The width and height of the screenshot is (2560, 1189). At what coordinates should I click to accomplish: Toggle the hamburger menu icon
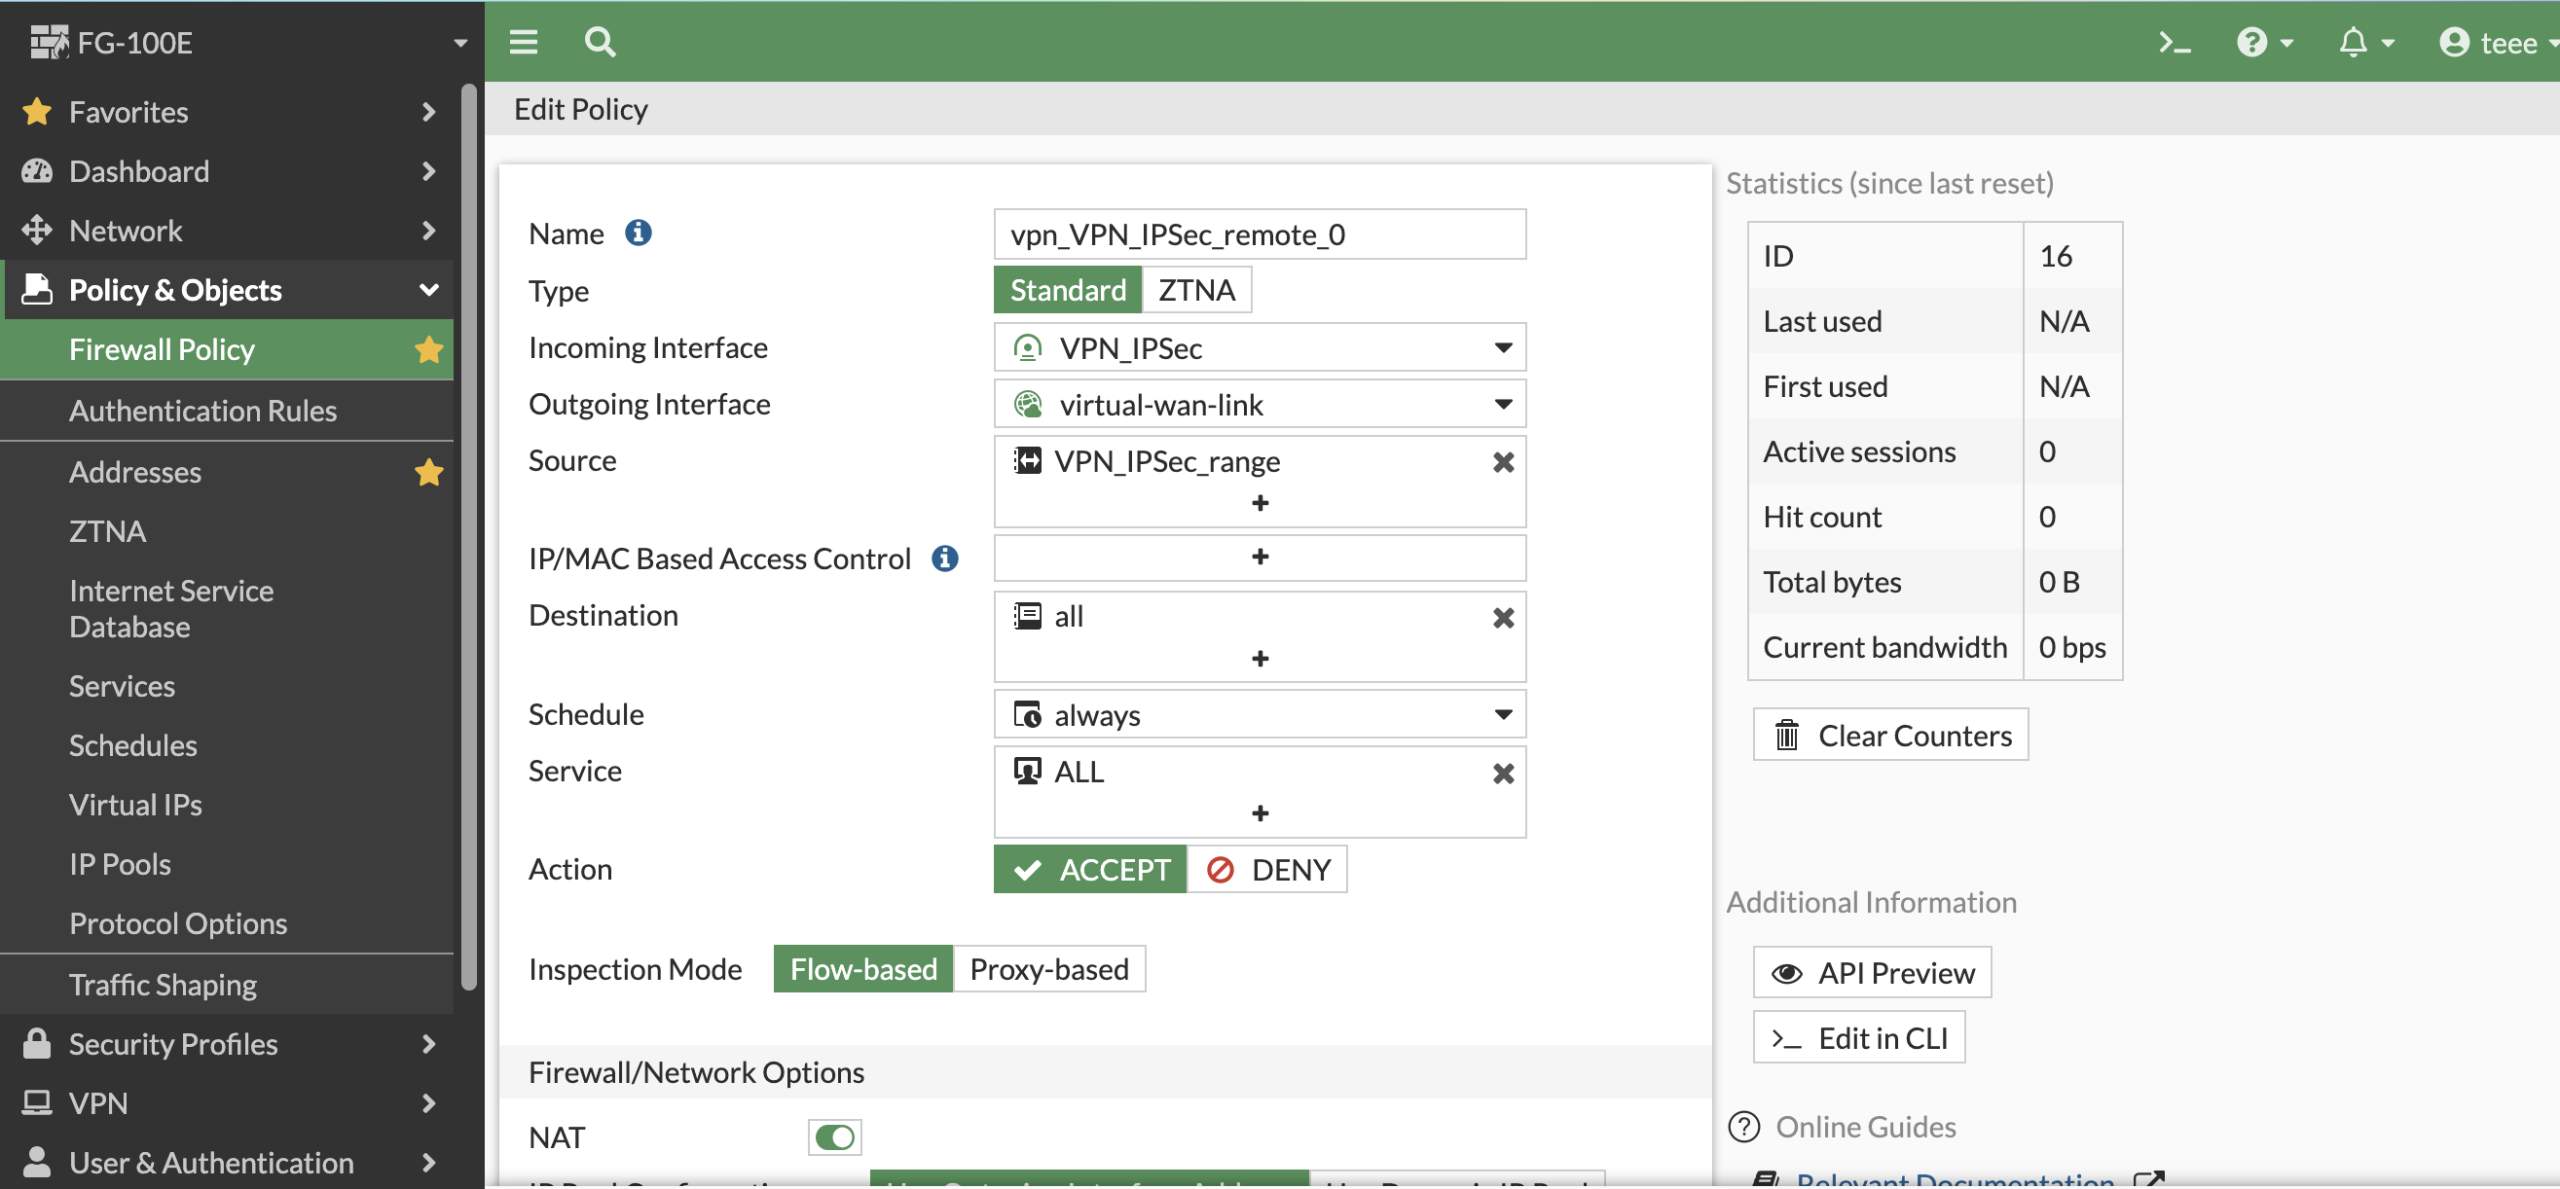point(523,42)
